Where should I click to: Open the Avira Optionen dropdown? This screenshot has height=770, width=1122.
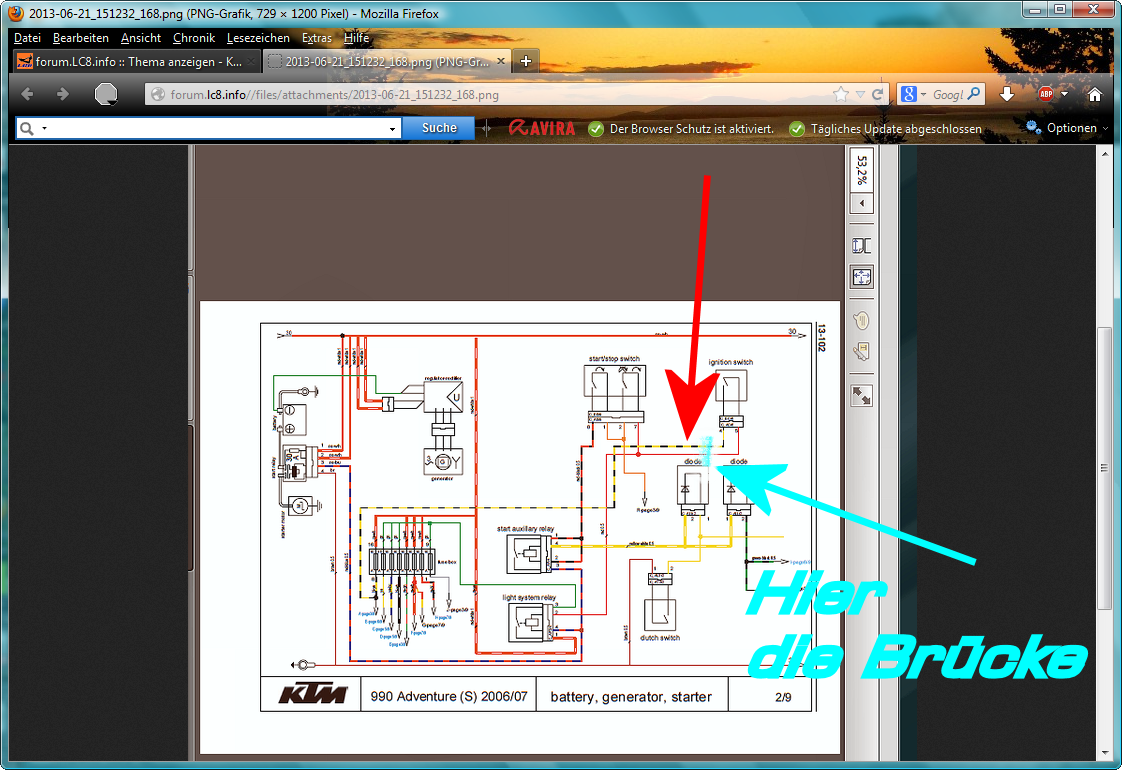tap(1066, 128)
